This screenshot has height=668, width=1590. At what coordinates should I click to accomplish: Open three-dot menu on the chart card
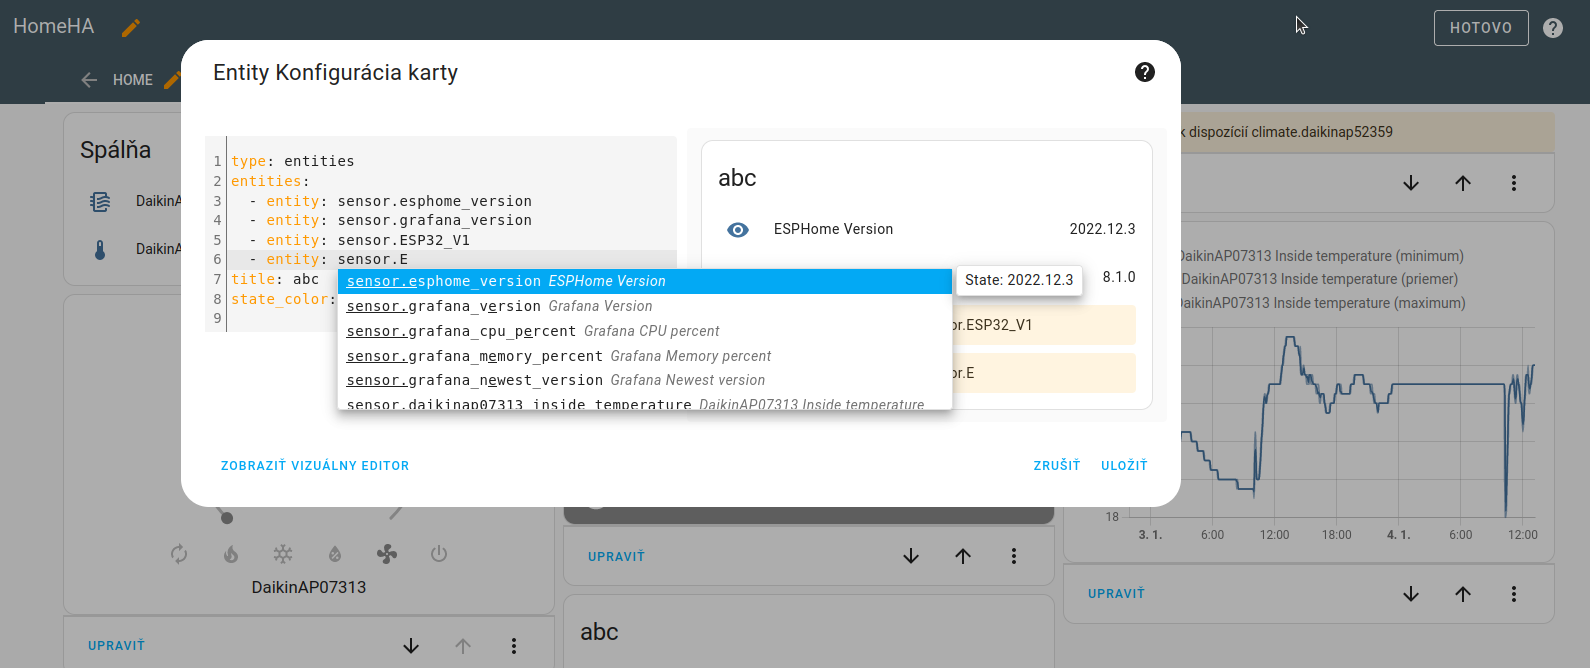[1513, 594]
